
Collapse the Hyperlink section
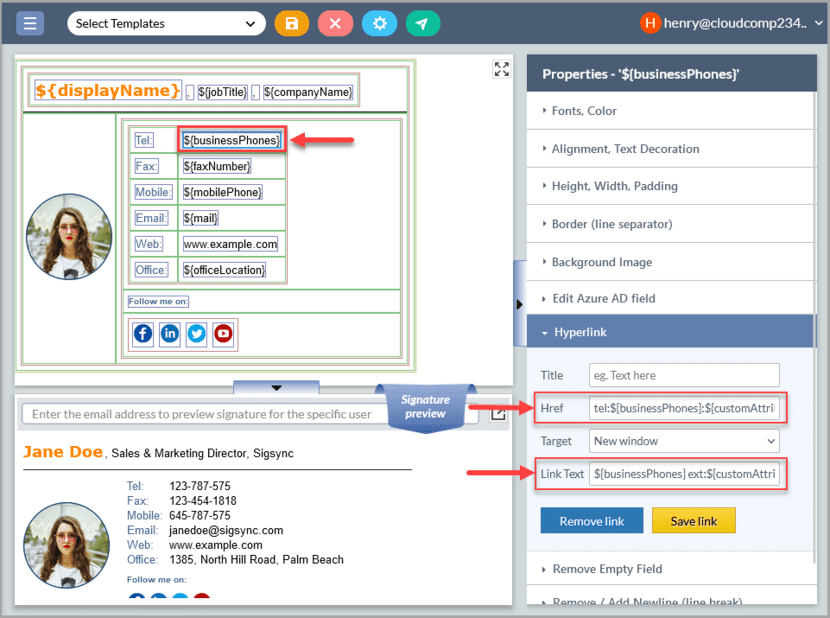coord(580,332)
